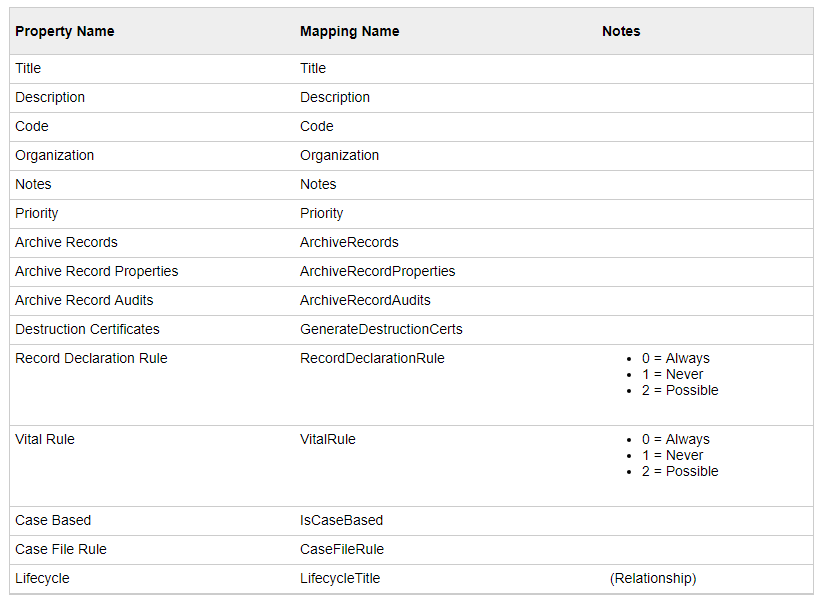This screenshot has width=825, height=604.
Task: Click the Property Name column header
Action: [65, 31]
